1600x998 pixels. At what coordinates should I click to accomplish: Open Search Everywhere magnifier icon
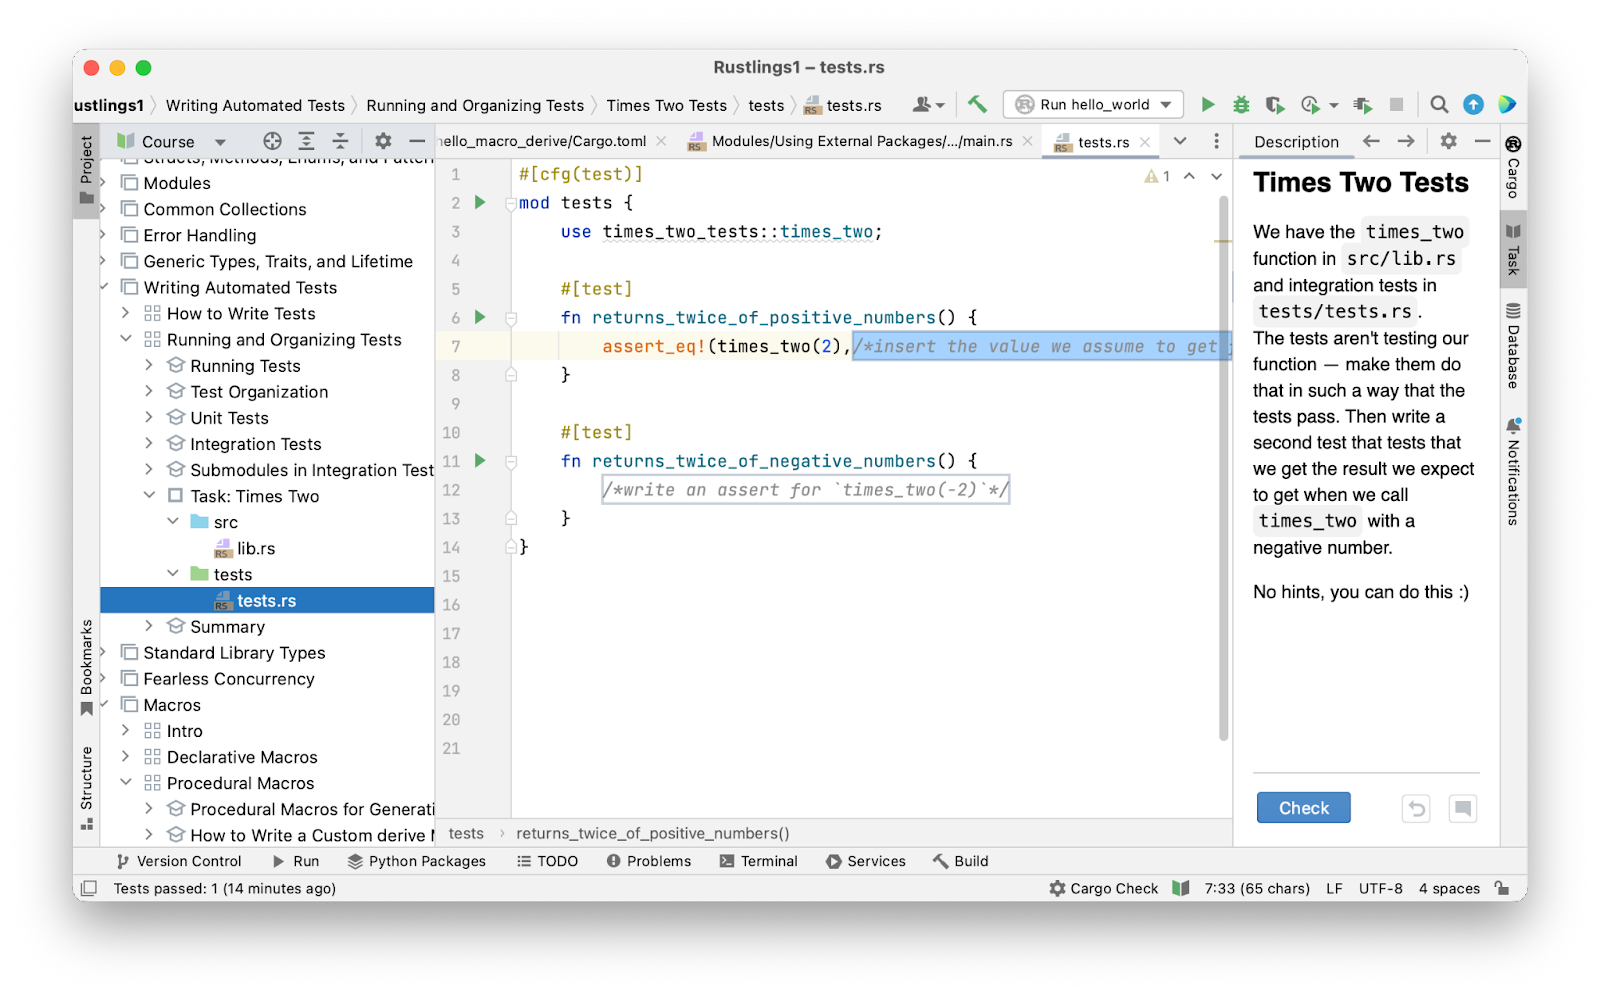1439,104
